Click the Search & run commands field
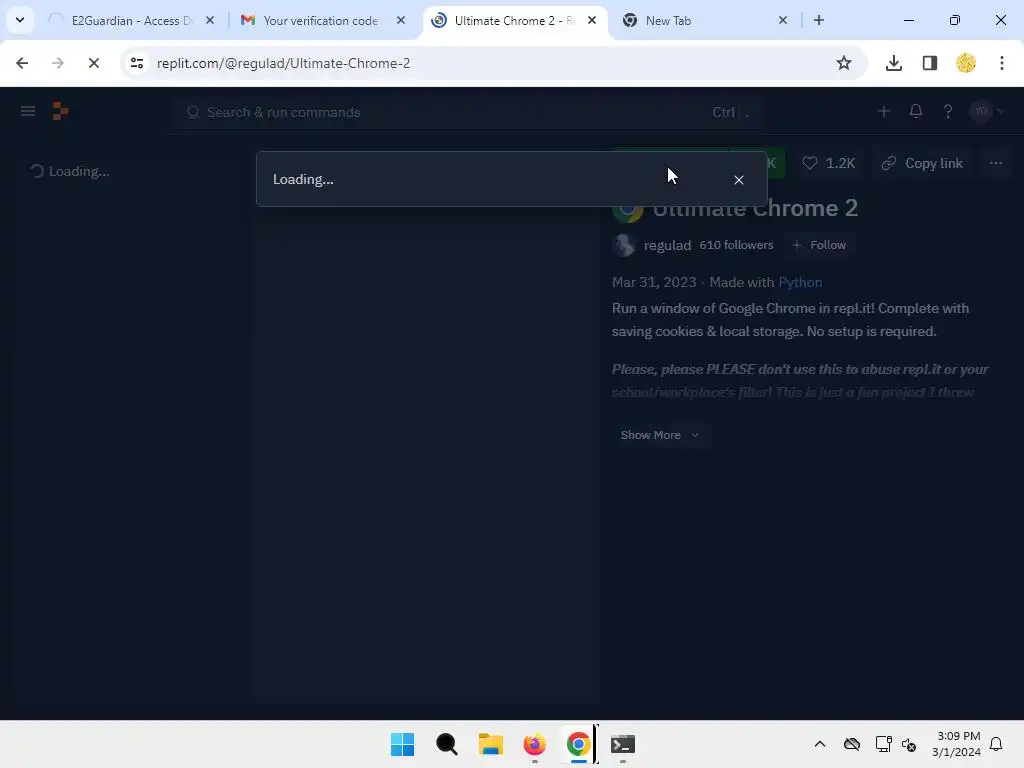The image size is (1024, 768). (468, 112)
